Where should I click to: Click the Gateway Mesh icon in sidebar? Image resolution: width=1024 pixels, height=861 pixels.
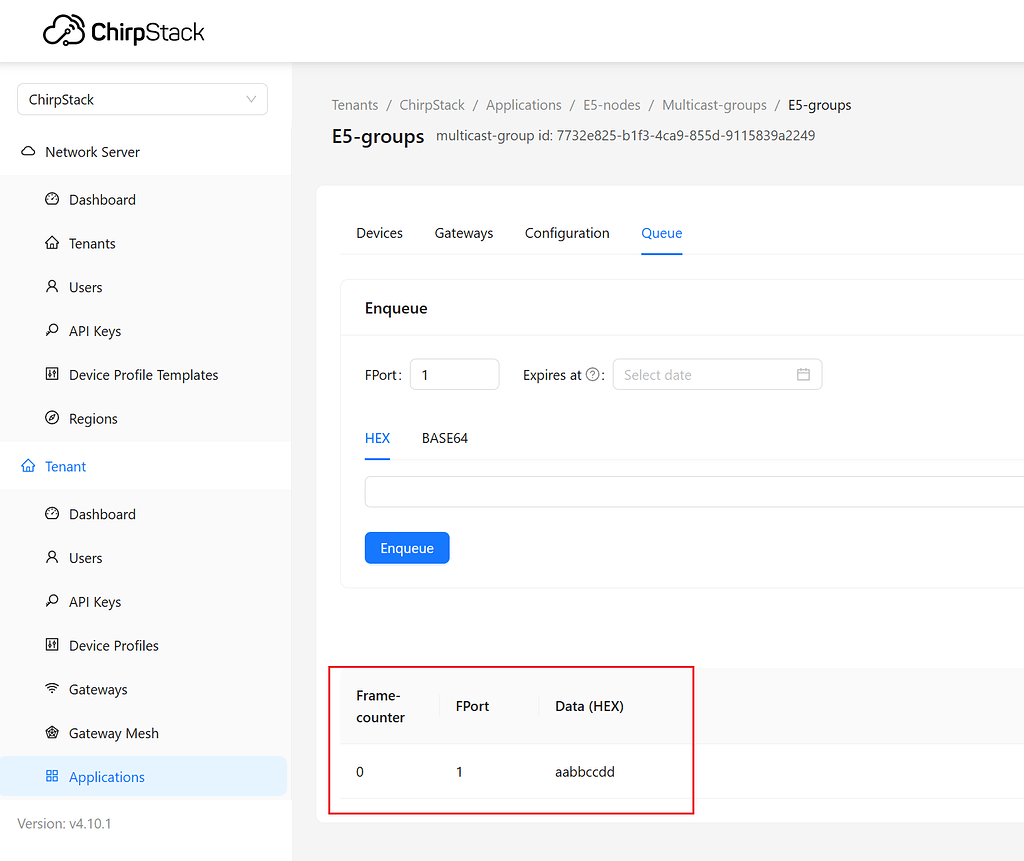[x=53, y=733]
